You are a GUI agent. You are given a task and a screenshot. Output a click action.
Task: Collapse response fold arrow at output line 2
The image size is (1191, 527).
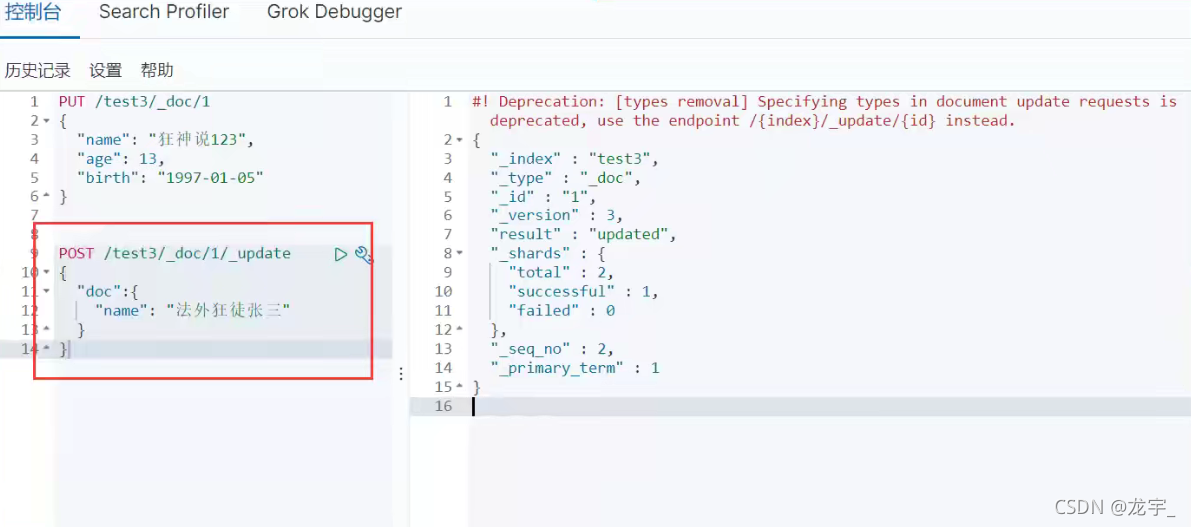(460, 140)
